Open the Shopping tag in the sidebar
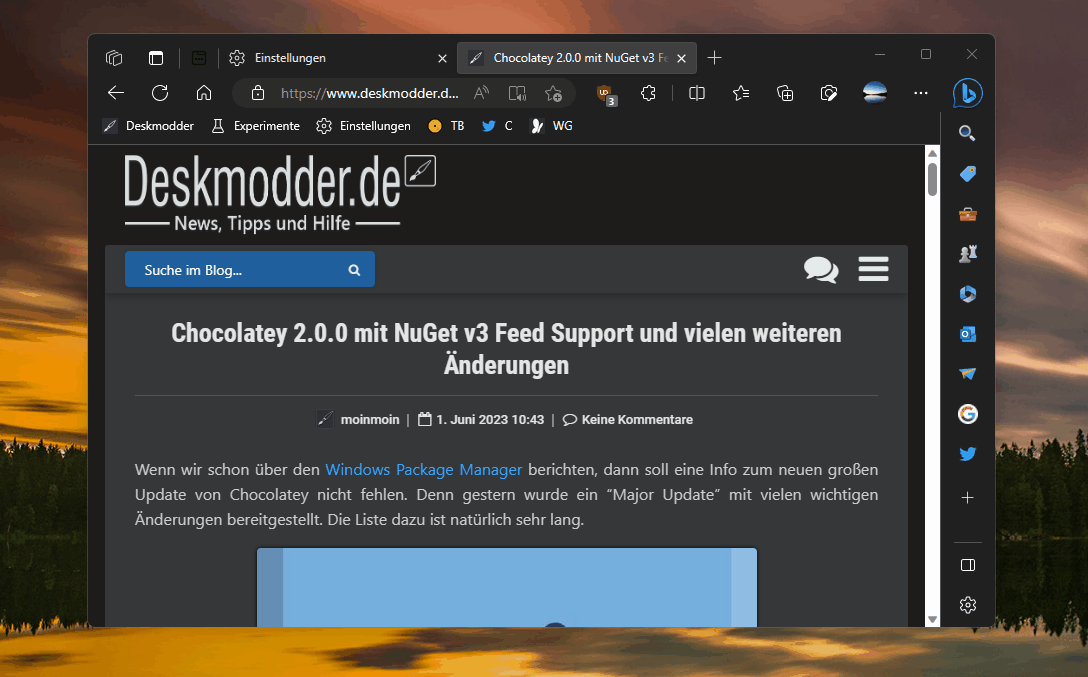Image resolution: width=1088 pixels, height=677 pixels. pos(967,173)
